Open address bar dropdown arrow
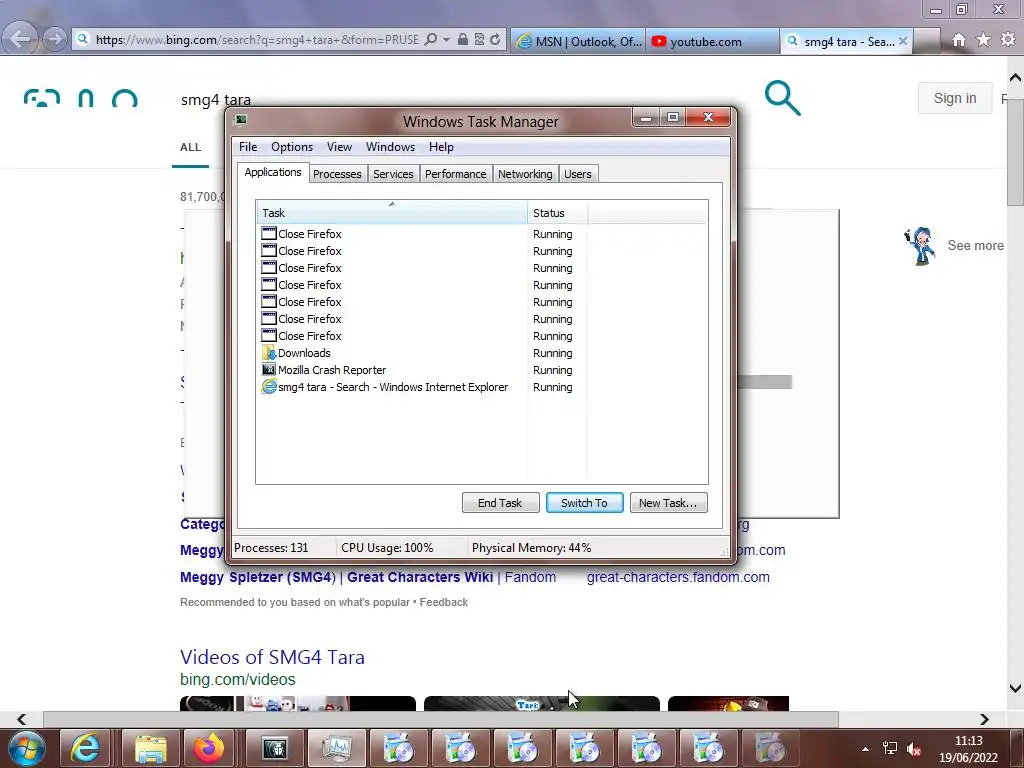The width and height of the screenshot is (1024, 768). 447,40
